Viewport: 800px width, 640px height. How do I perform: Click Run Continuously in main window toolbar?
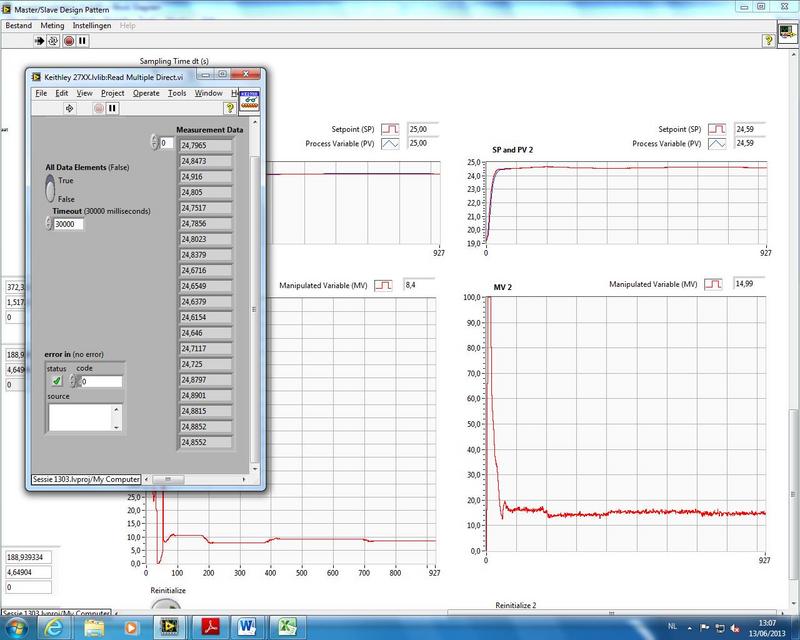pyautogui.click(x=53, y=41)
